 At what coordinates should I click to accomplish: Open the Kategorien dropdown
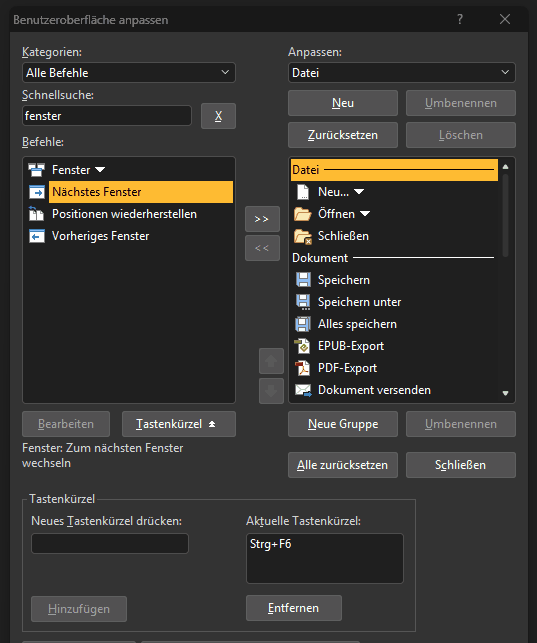pos(129,73)
